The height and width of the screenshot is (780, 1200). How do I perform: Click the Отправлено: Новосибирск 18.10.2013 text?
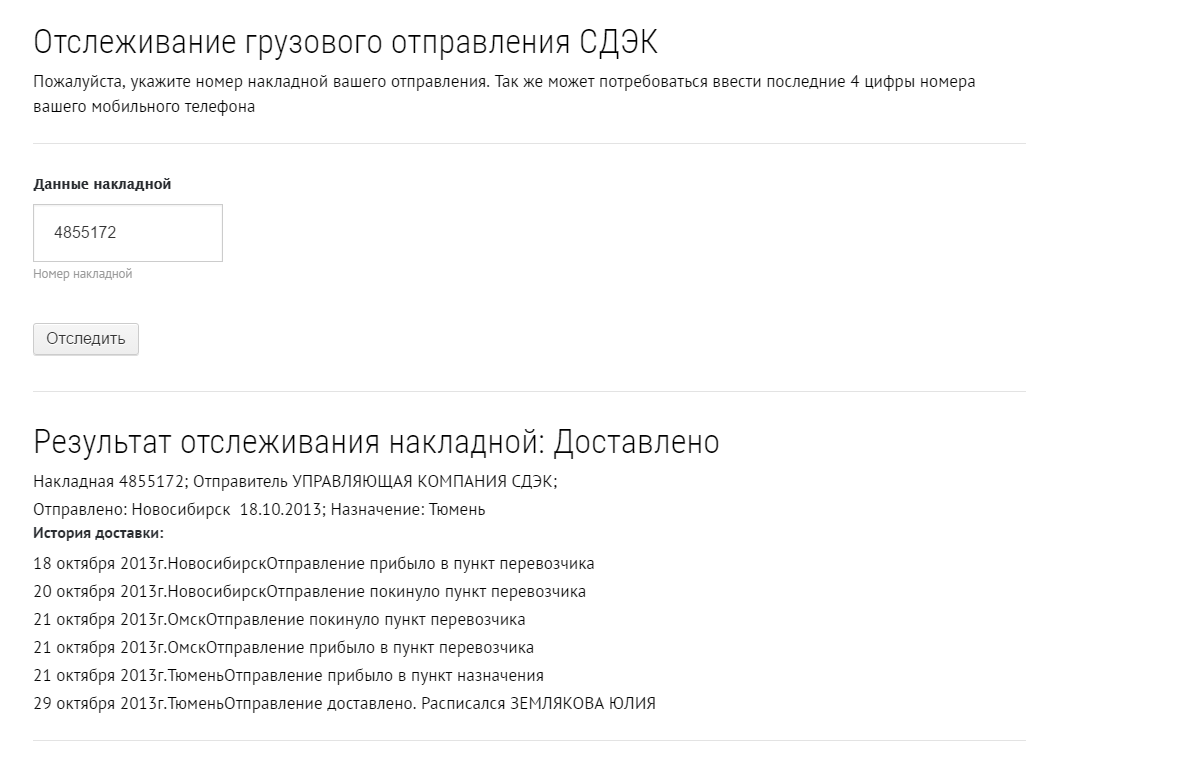[178, 509]
